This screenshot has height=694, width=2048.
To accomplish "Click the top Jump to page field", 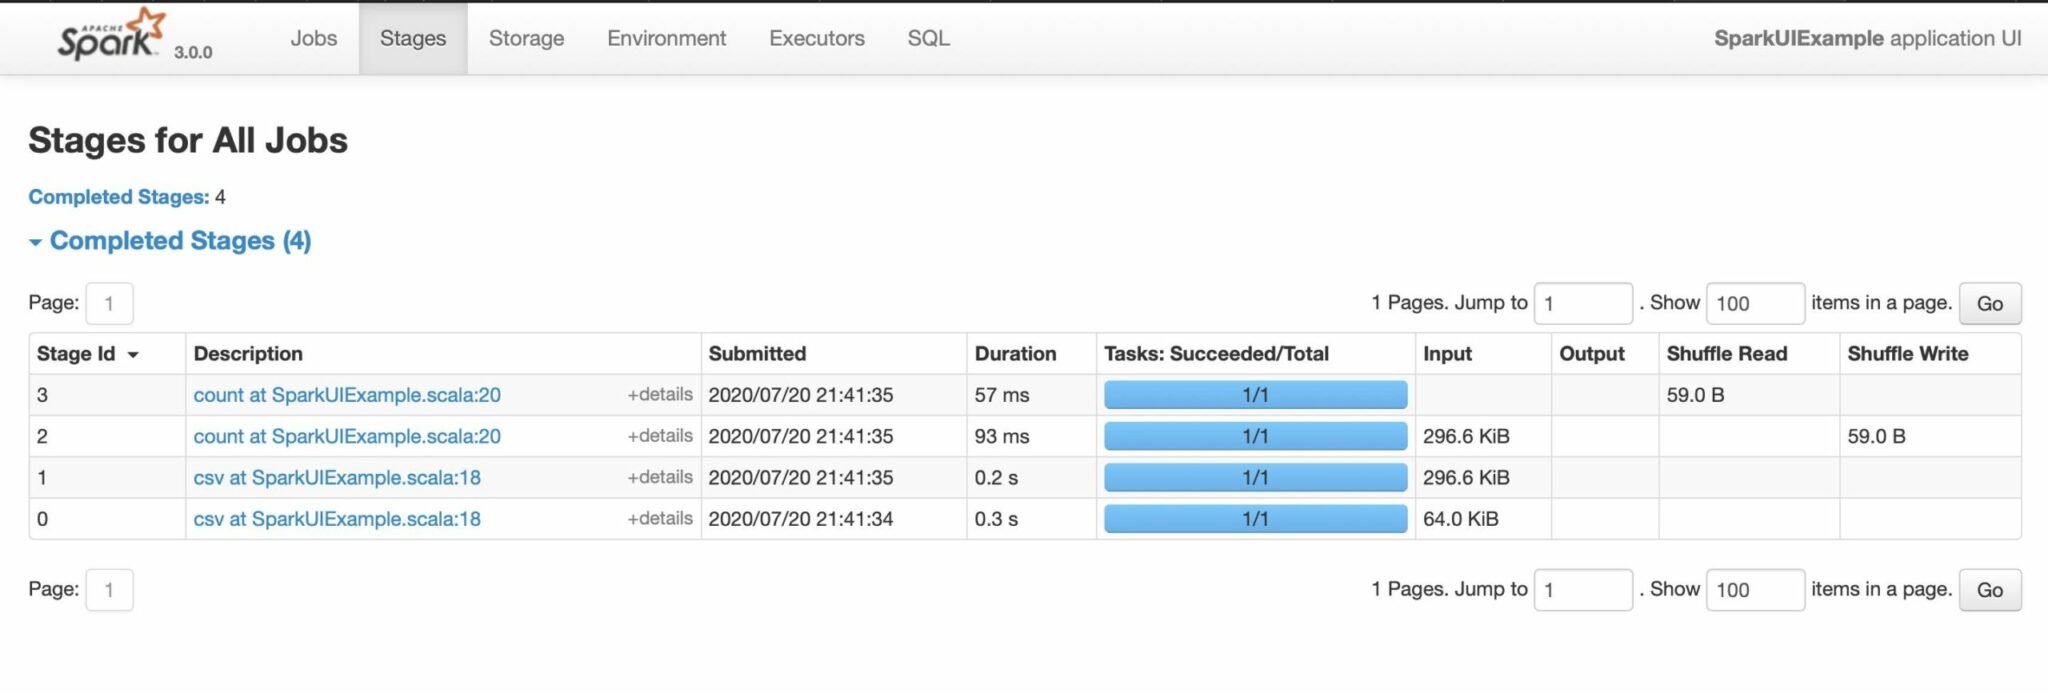I will [1583, 303].
